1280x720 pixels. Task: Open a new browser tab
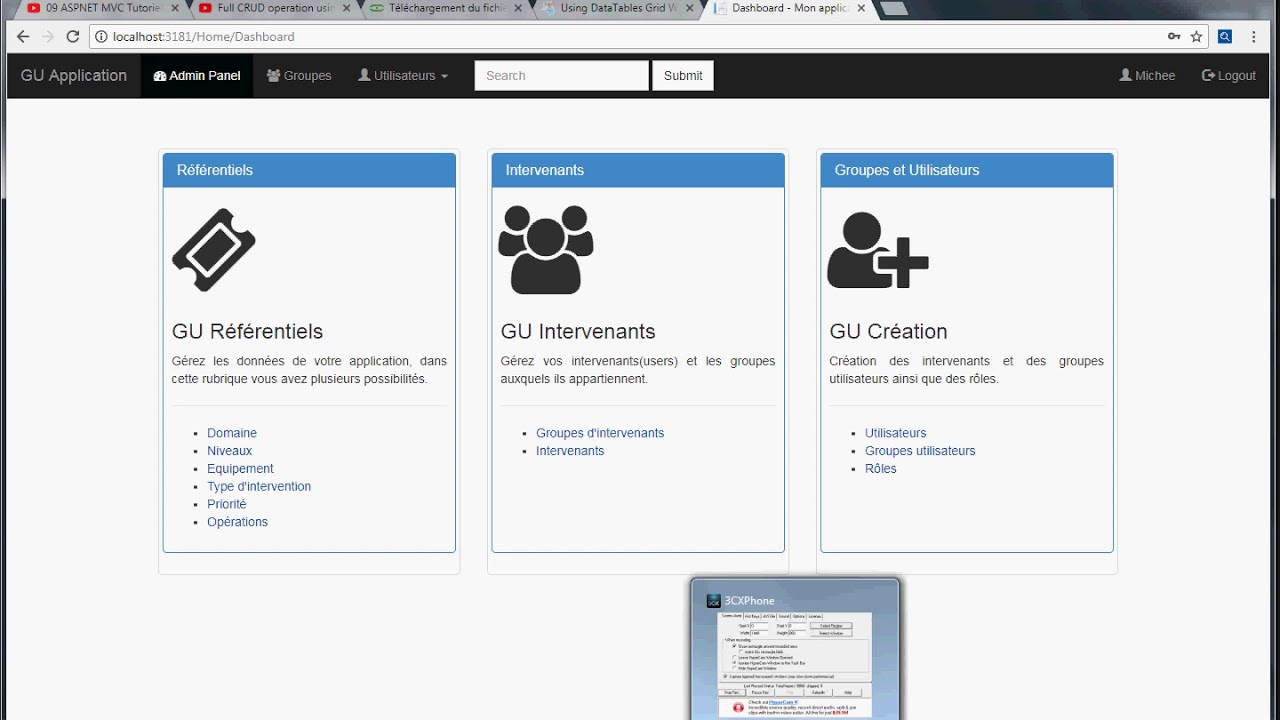click(894, 9)
